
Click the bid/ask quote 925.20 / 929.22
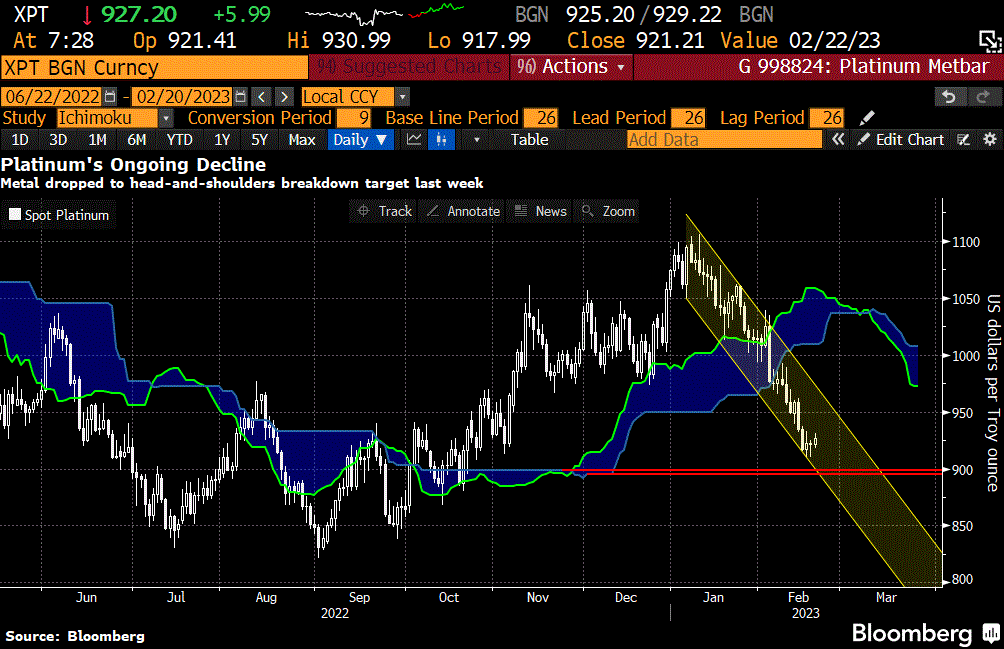644,14
